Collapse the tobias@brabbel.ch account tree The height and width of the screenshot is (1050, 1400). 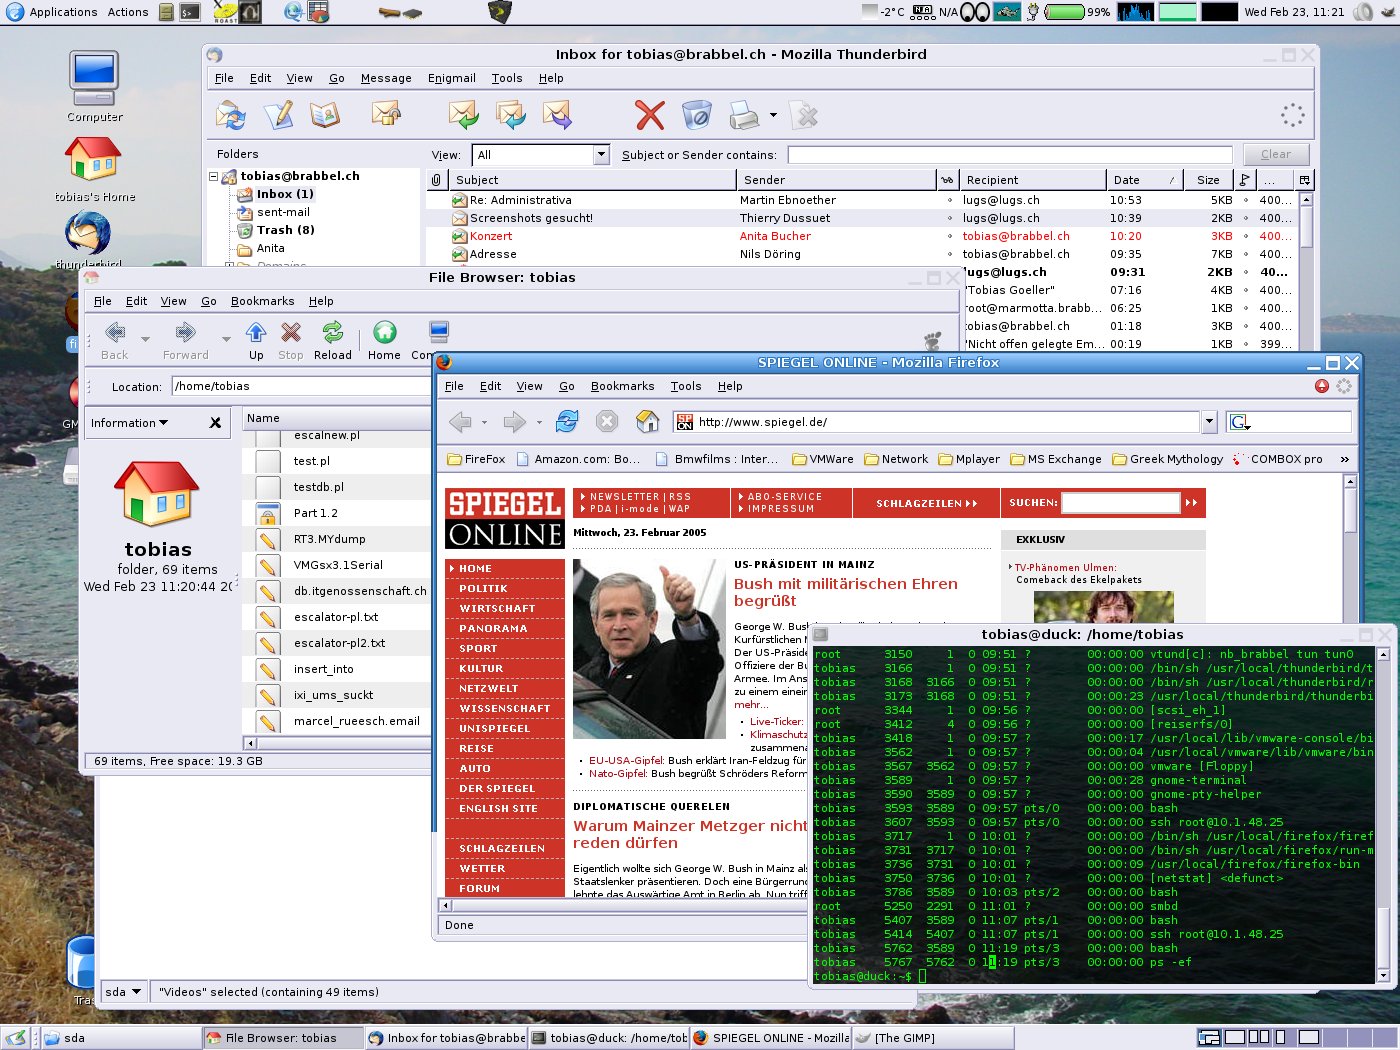(214, 176)
